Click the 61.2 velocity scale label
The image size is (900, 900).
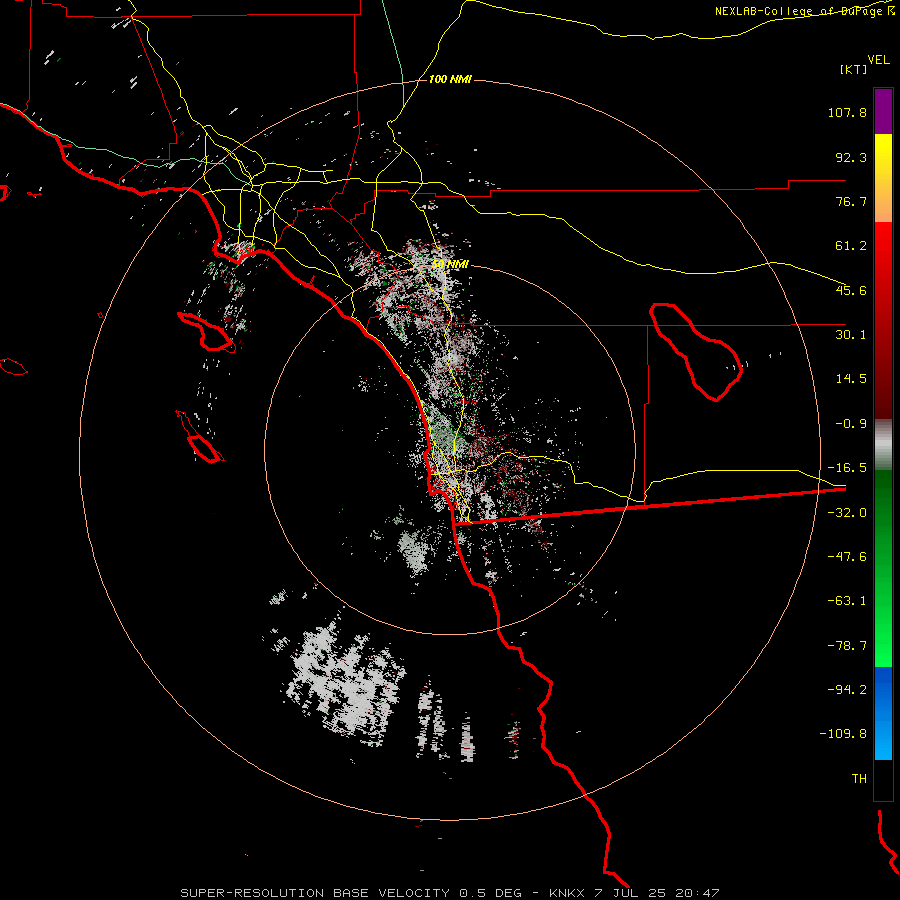coord(851,246)
